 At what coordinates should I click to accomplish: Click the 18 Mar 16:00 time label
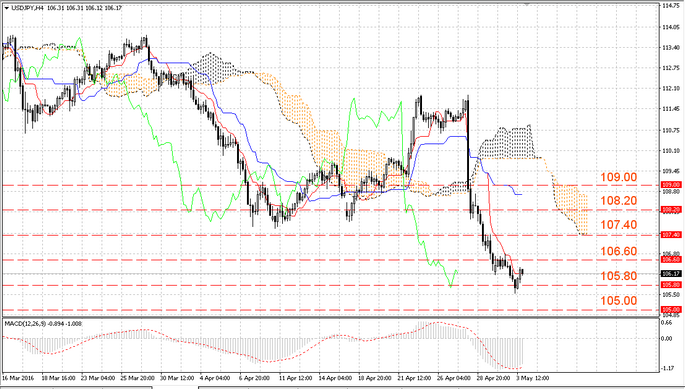tap(59, 378)
